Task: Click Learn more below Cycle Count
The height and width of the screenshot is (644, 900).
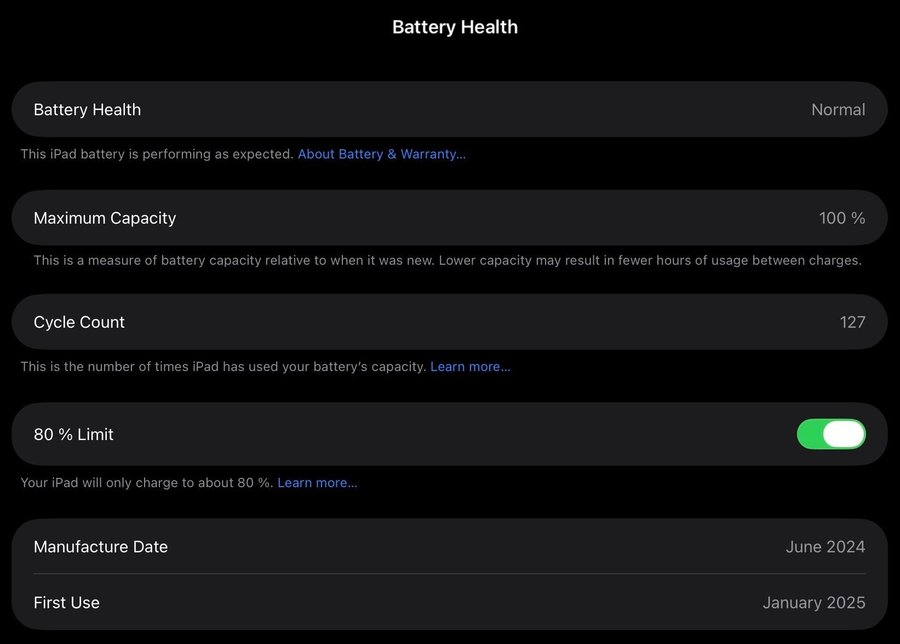Action: pos(470,367)
